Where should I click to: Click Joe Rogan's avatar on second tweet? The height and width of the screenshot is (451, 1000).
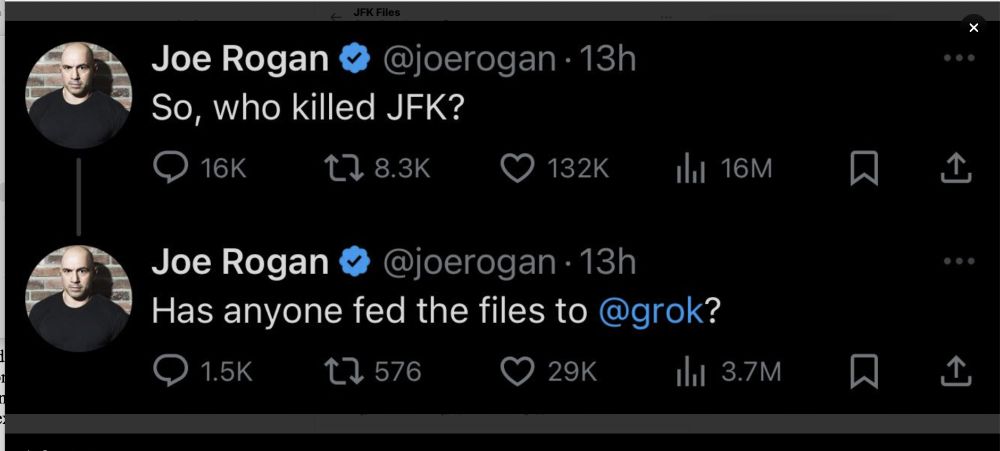[x=78, y=298]
